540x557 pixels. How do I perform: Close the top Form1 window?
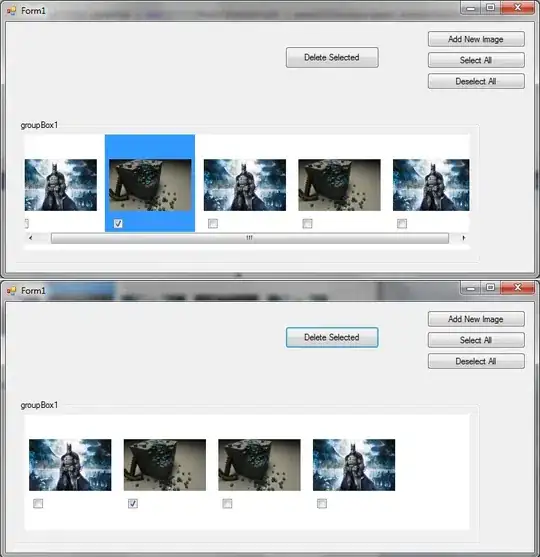click(x=517, y=8)
